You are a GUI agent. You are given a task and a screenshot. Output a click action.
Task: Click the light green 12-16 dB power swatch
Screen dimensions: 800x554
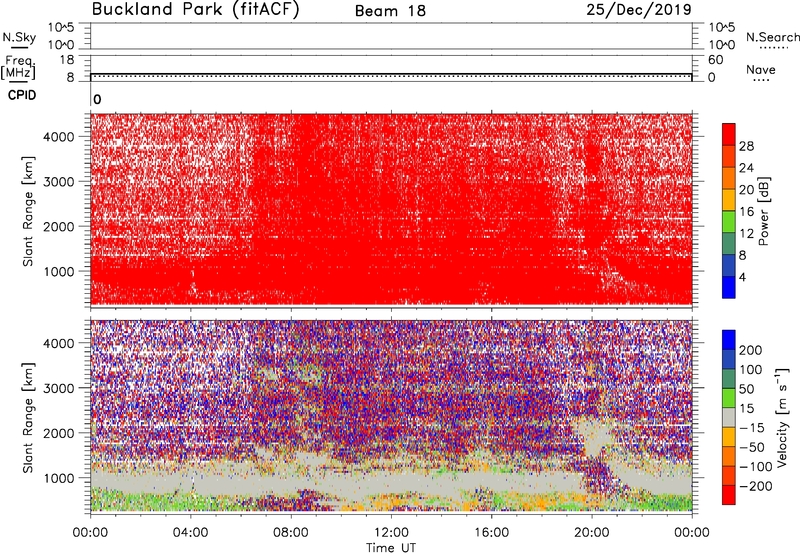coord(729,222)
